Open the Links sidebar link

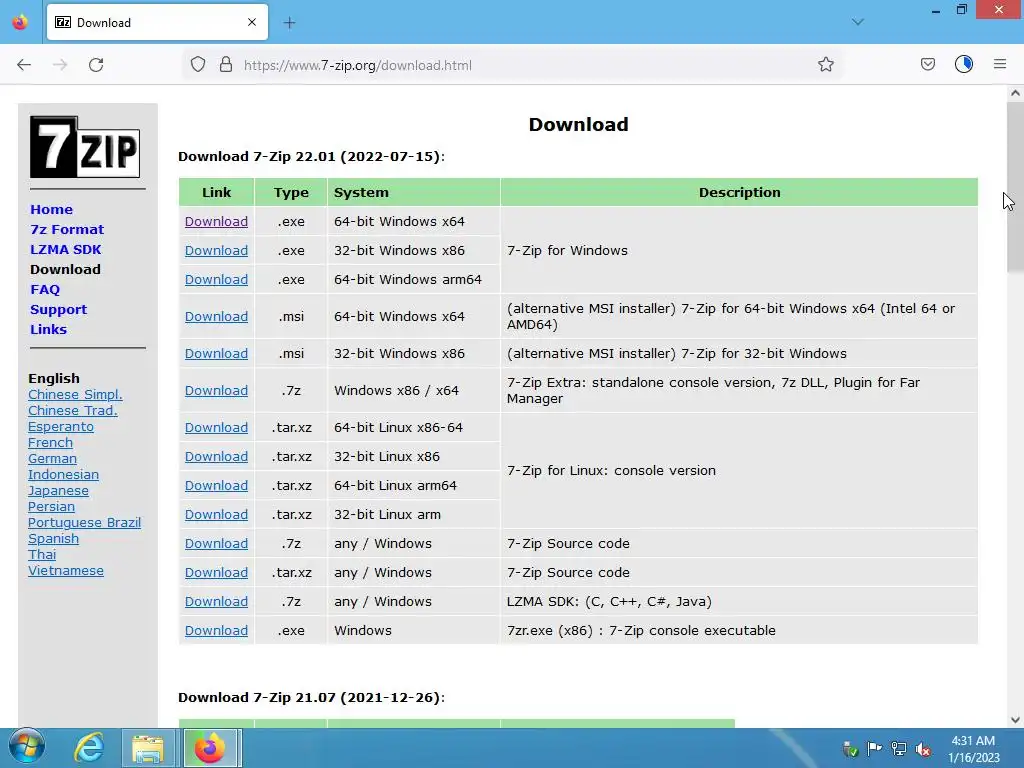coord(48,329)
